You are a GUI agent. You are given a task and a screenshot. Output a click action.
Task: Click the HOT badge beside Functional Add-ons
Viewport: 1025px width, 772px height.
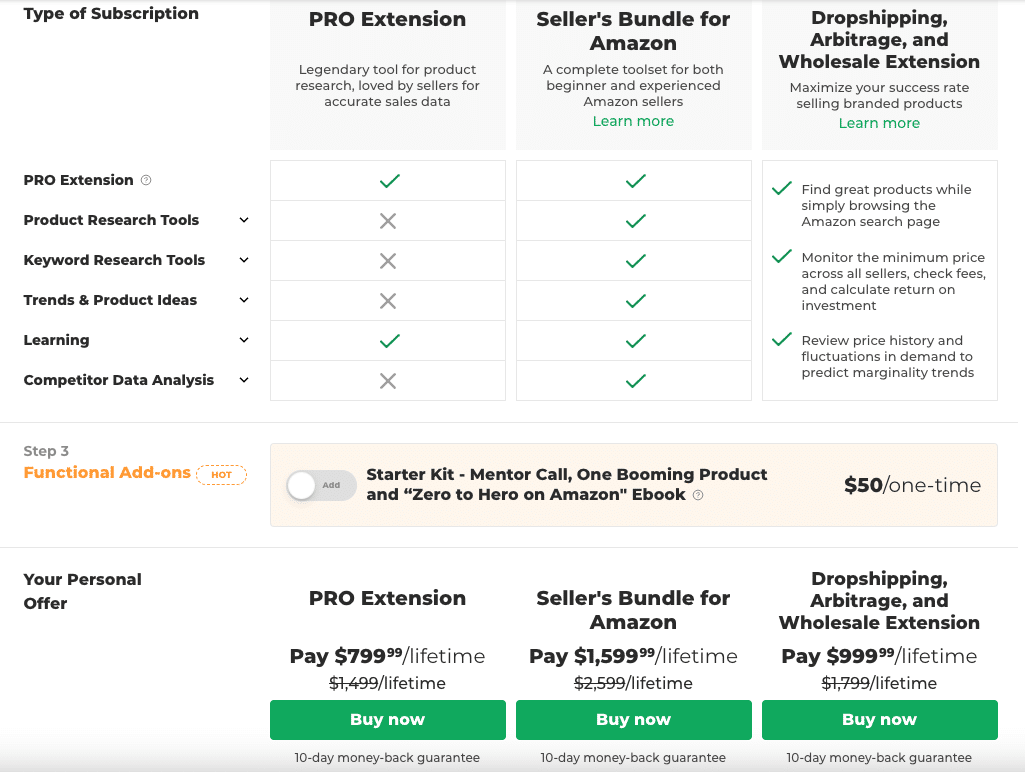tap(221, 474)
